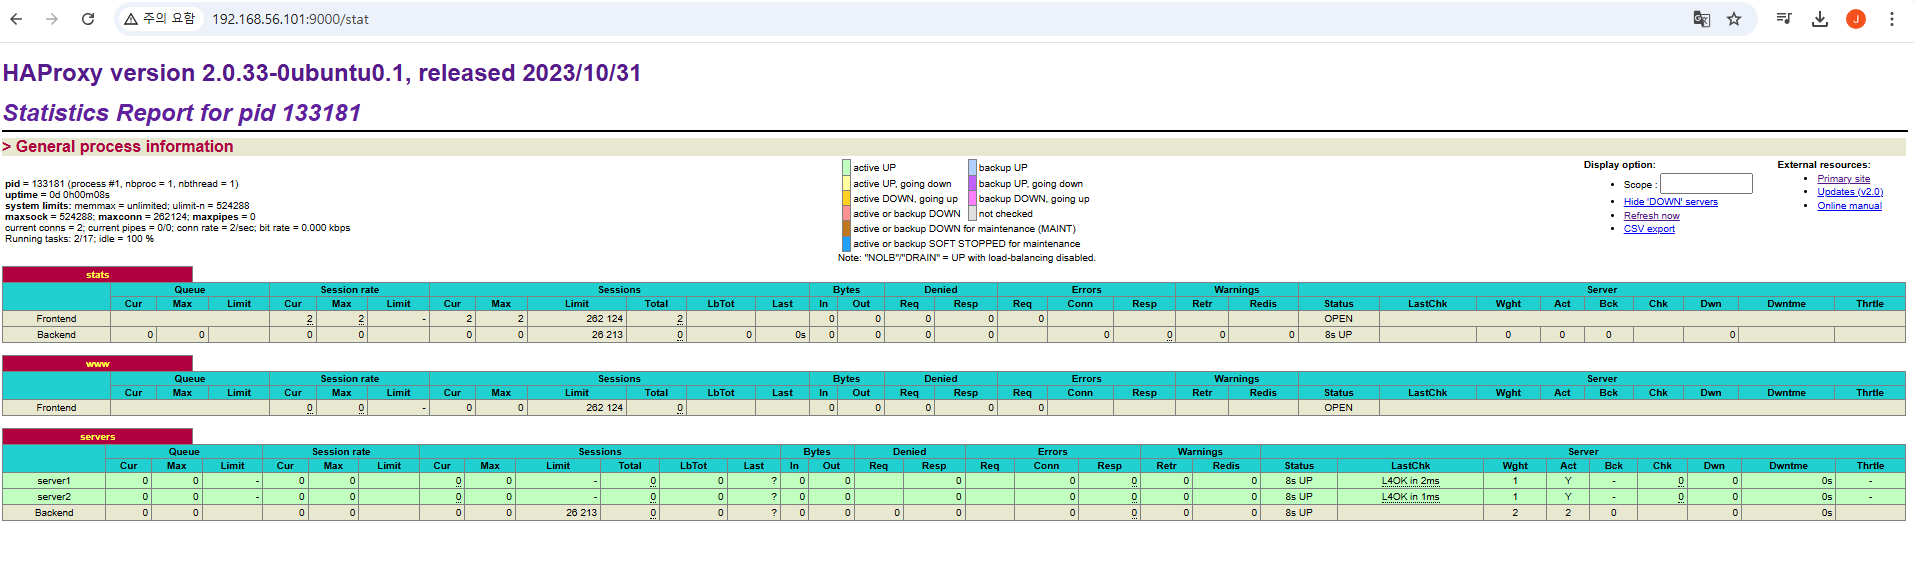Open the browser downloads icon
The height and width of the screenshot is (582, 1914).
[x=1820, y=19]
